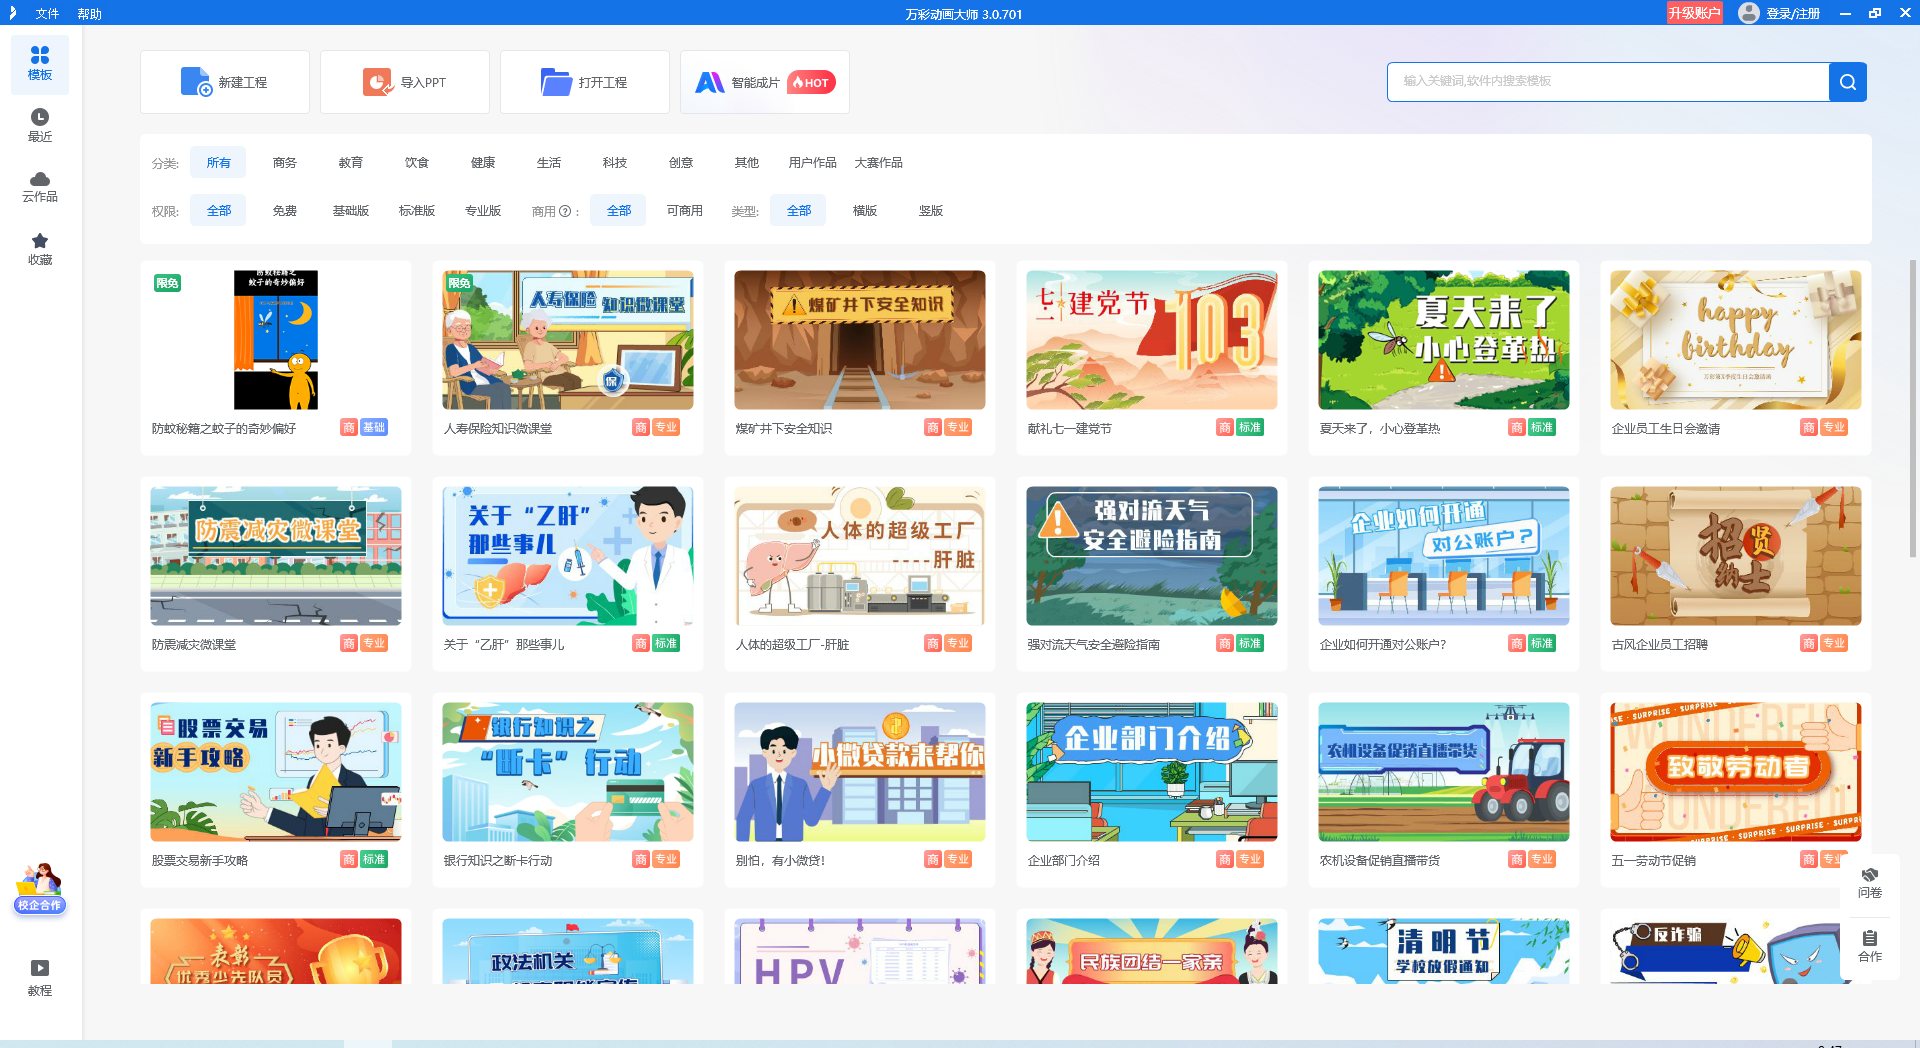Click the 限免 badge on 人寿保险 card
This screenshot has width=1920, height=1048.
[459, 283]
